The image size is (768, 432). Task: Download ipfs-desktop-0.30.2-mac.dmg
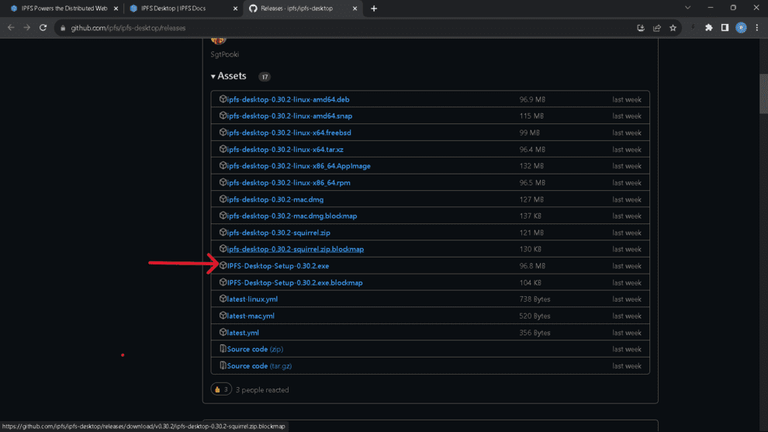pos(275,199)
